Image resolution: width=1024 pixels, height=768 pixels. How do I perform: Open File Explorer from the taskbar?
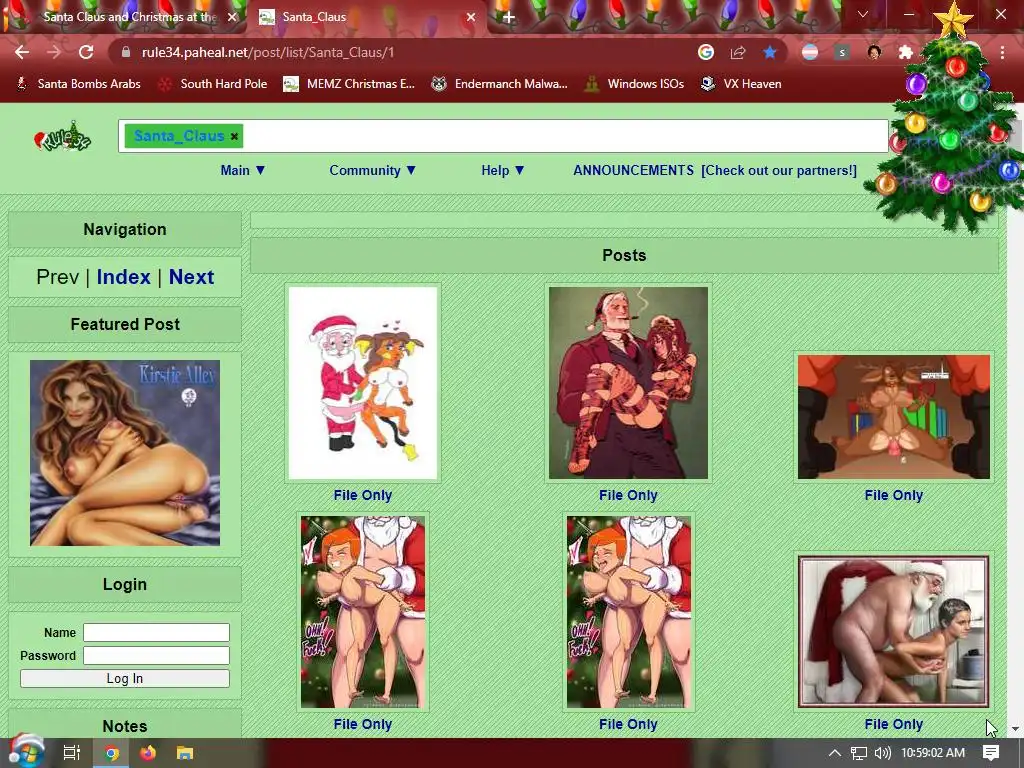(185, 753)
